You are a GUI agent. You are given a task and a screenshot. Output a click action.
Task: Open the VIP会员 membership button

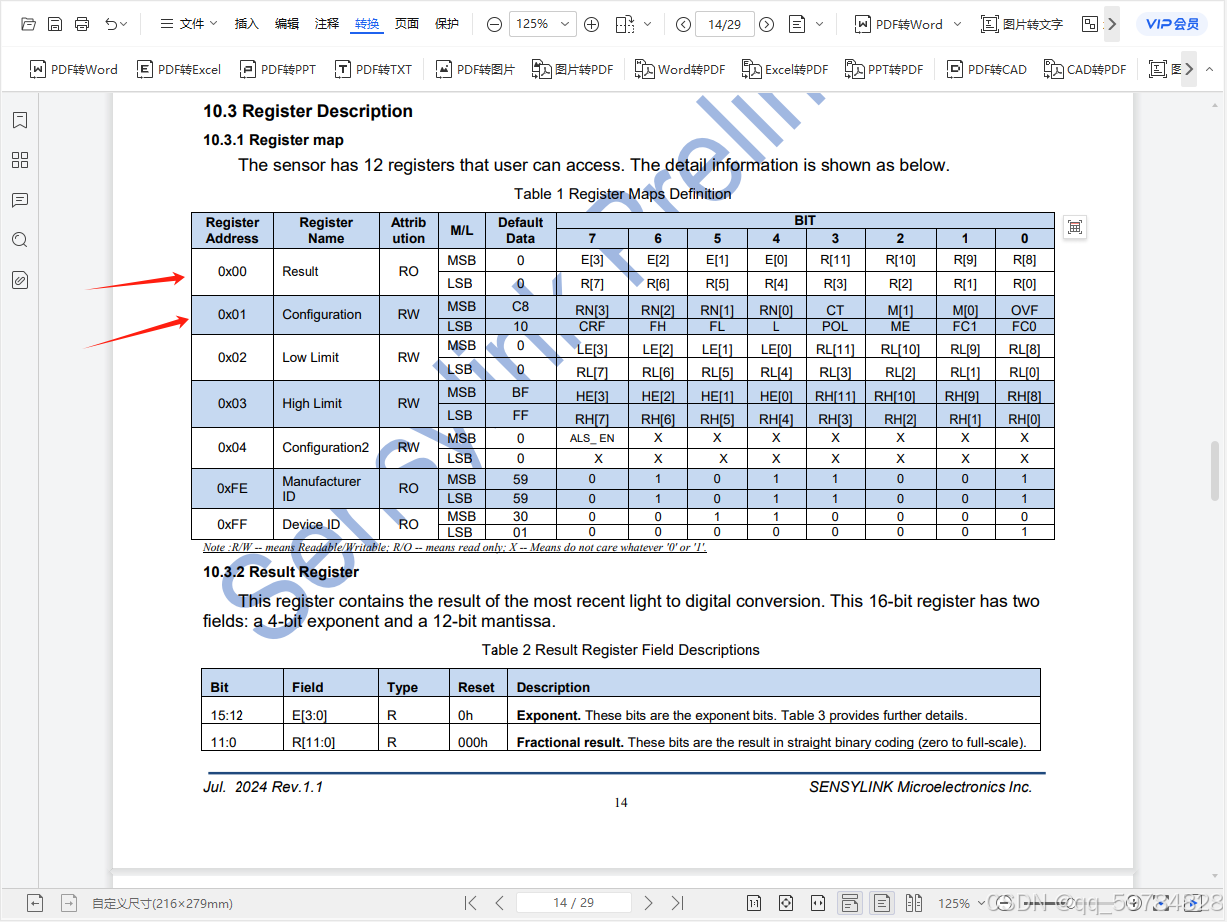(1171, 24)
